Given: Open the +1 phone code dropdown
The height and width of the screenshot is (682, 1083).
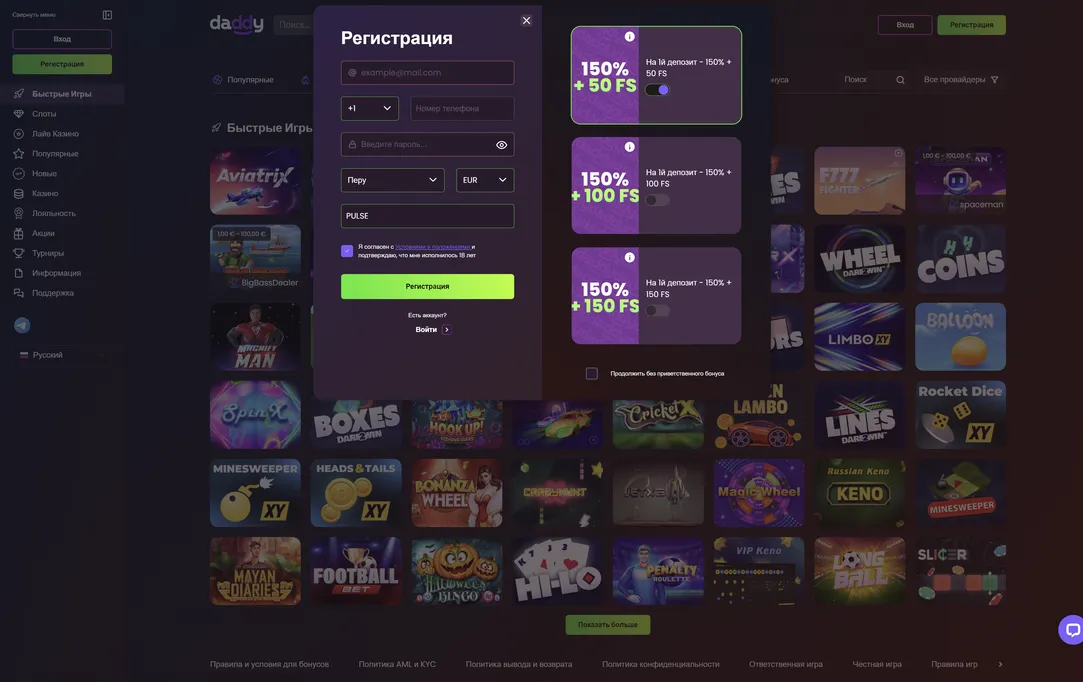Looking at the screenshot, I should click(x=370, y=108).
